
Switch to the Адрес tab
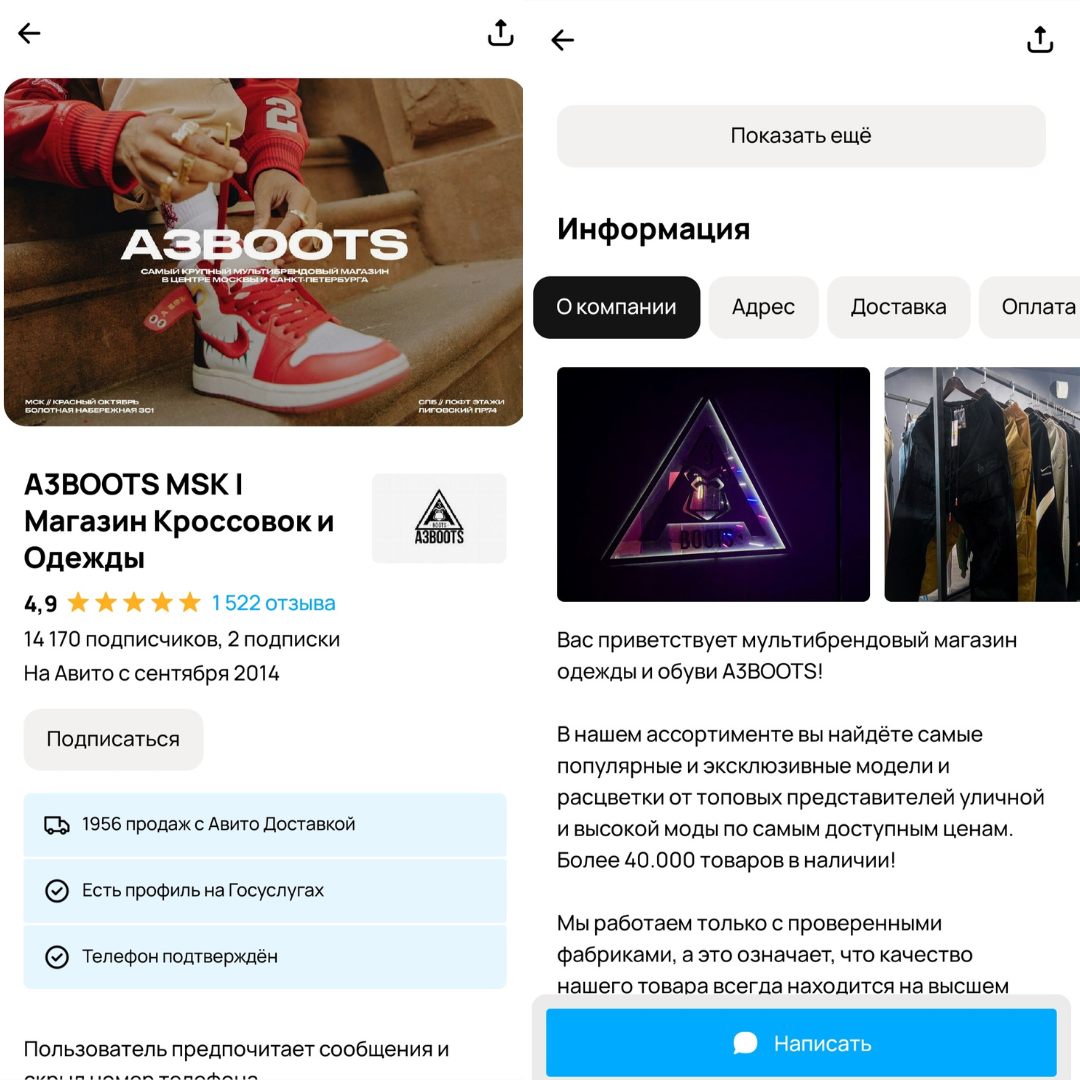(763, 307)
